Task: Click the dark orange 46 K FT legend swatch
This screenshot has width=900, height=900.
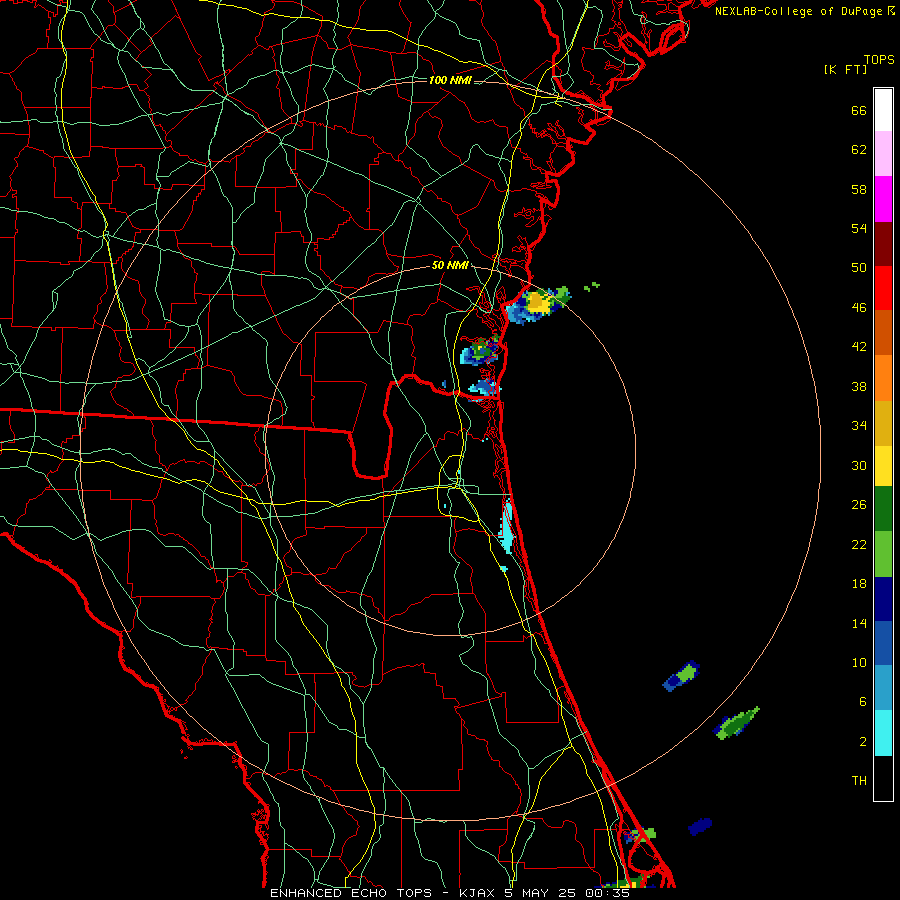Action: coord(883,332)
